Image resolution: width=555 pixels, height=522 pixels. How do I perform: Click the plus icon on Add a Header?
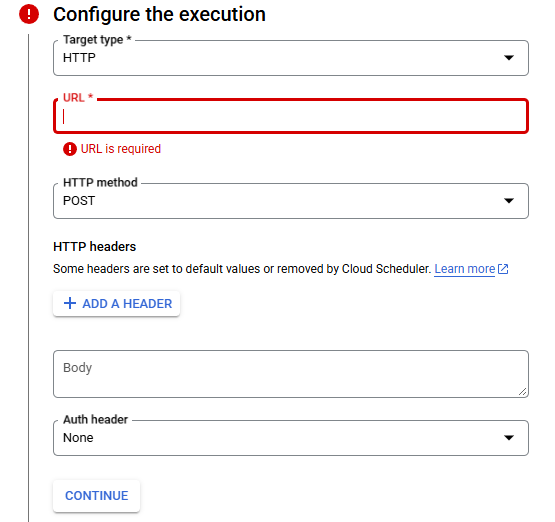[70, 303]
